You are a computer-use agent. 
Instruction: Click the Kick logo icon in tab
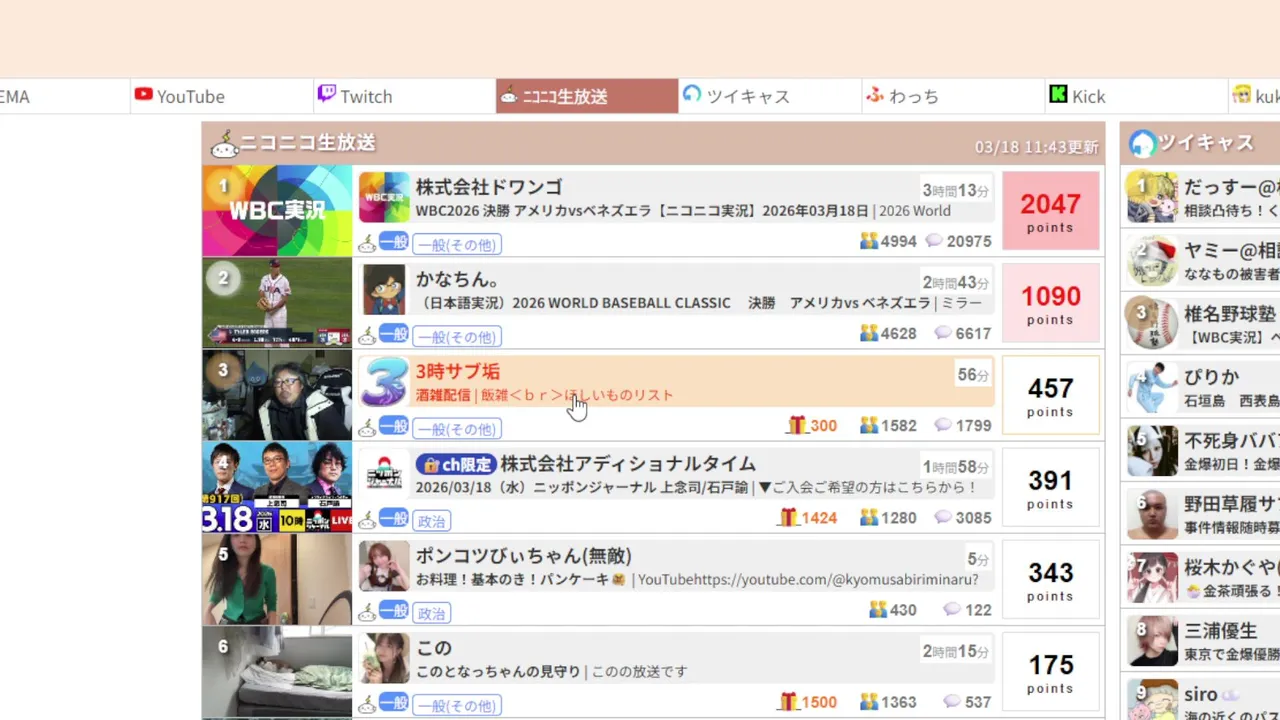click(1058, 95)
